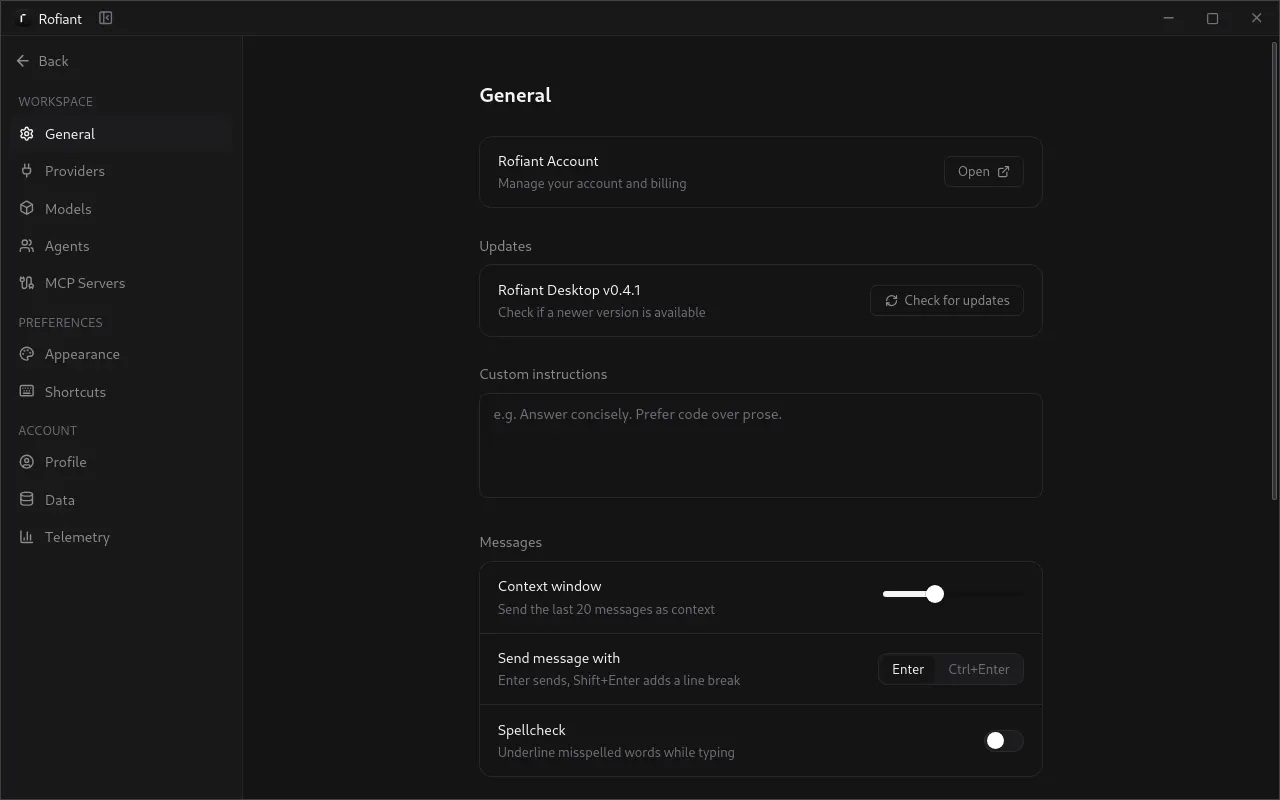Switch to Agents settings
The height and width of the screenshot is (800, 1280).
tap(121, 246)
